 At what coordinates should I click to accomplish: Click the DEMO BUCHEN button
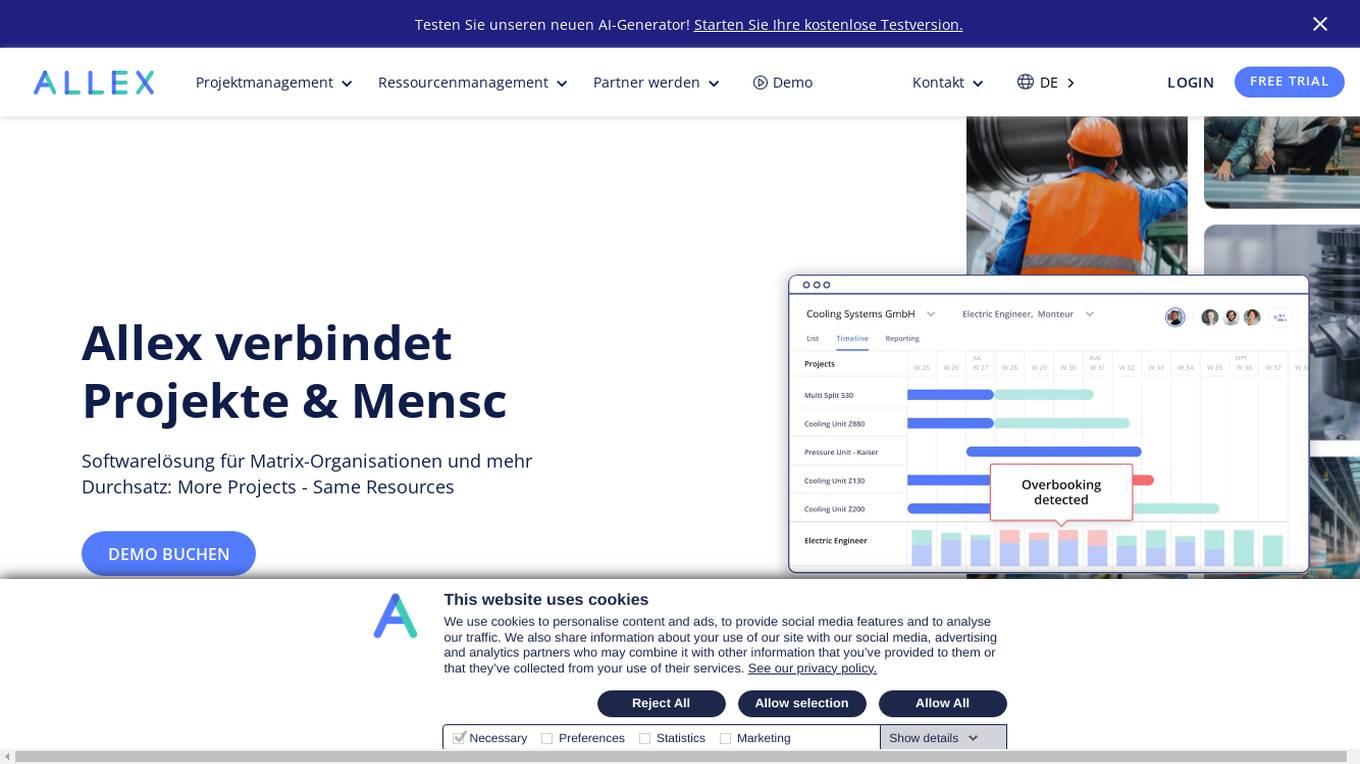[x=169, y=553]
